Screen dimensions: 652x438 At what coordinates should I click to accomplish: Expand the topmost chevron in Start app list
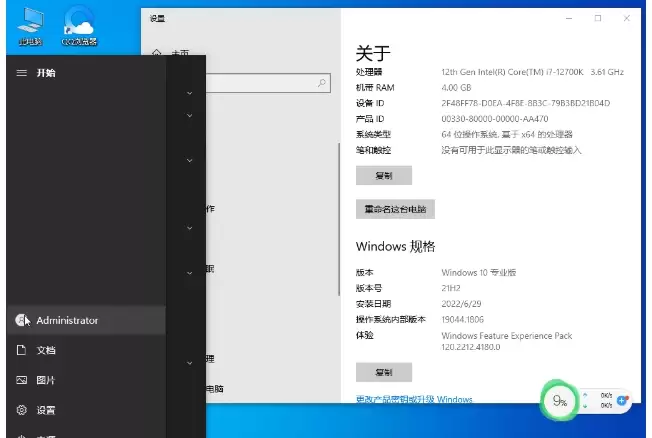click(190, 93)
